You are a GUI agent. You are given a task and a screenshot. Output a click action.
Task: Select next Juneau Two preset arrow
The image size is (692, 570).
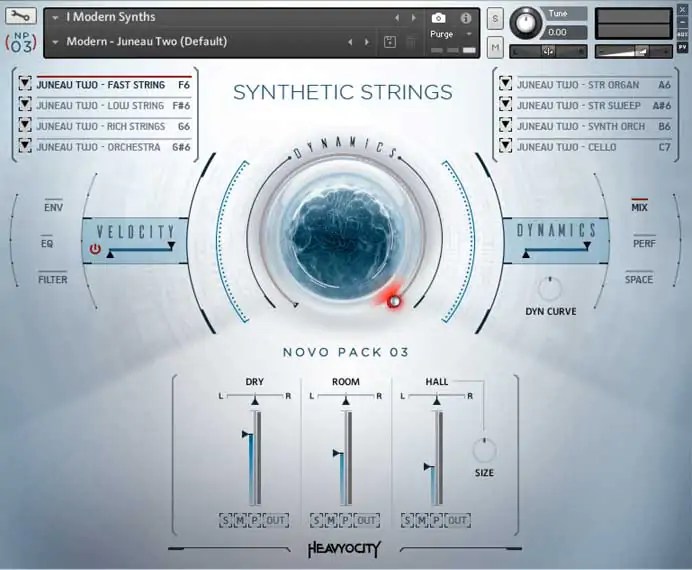(x=367, y=42)
